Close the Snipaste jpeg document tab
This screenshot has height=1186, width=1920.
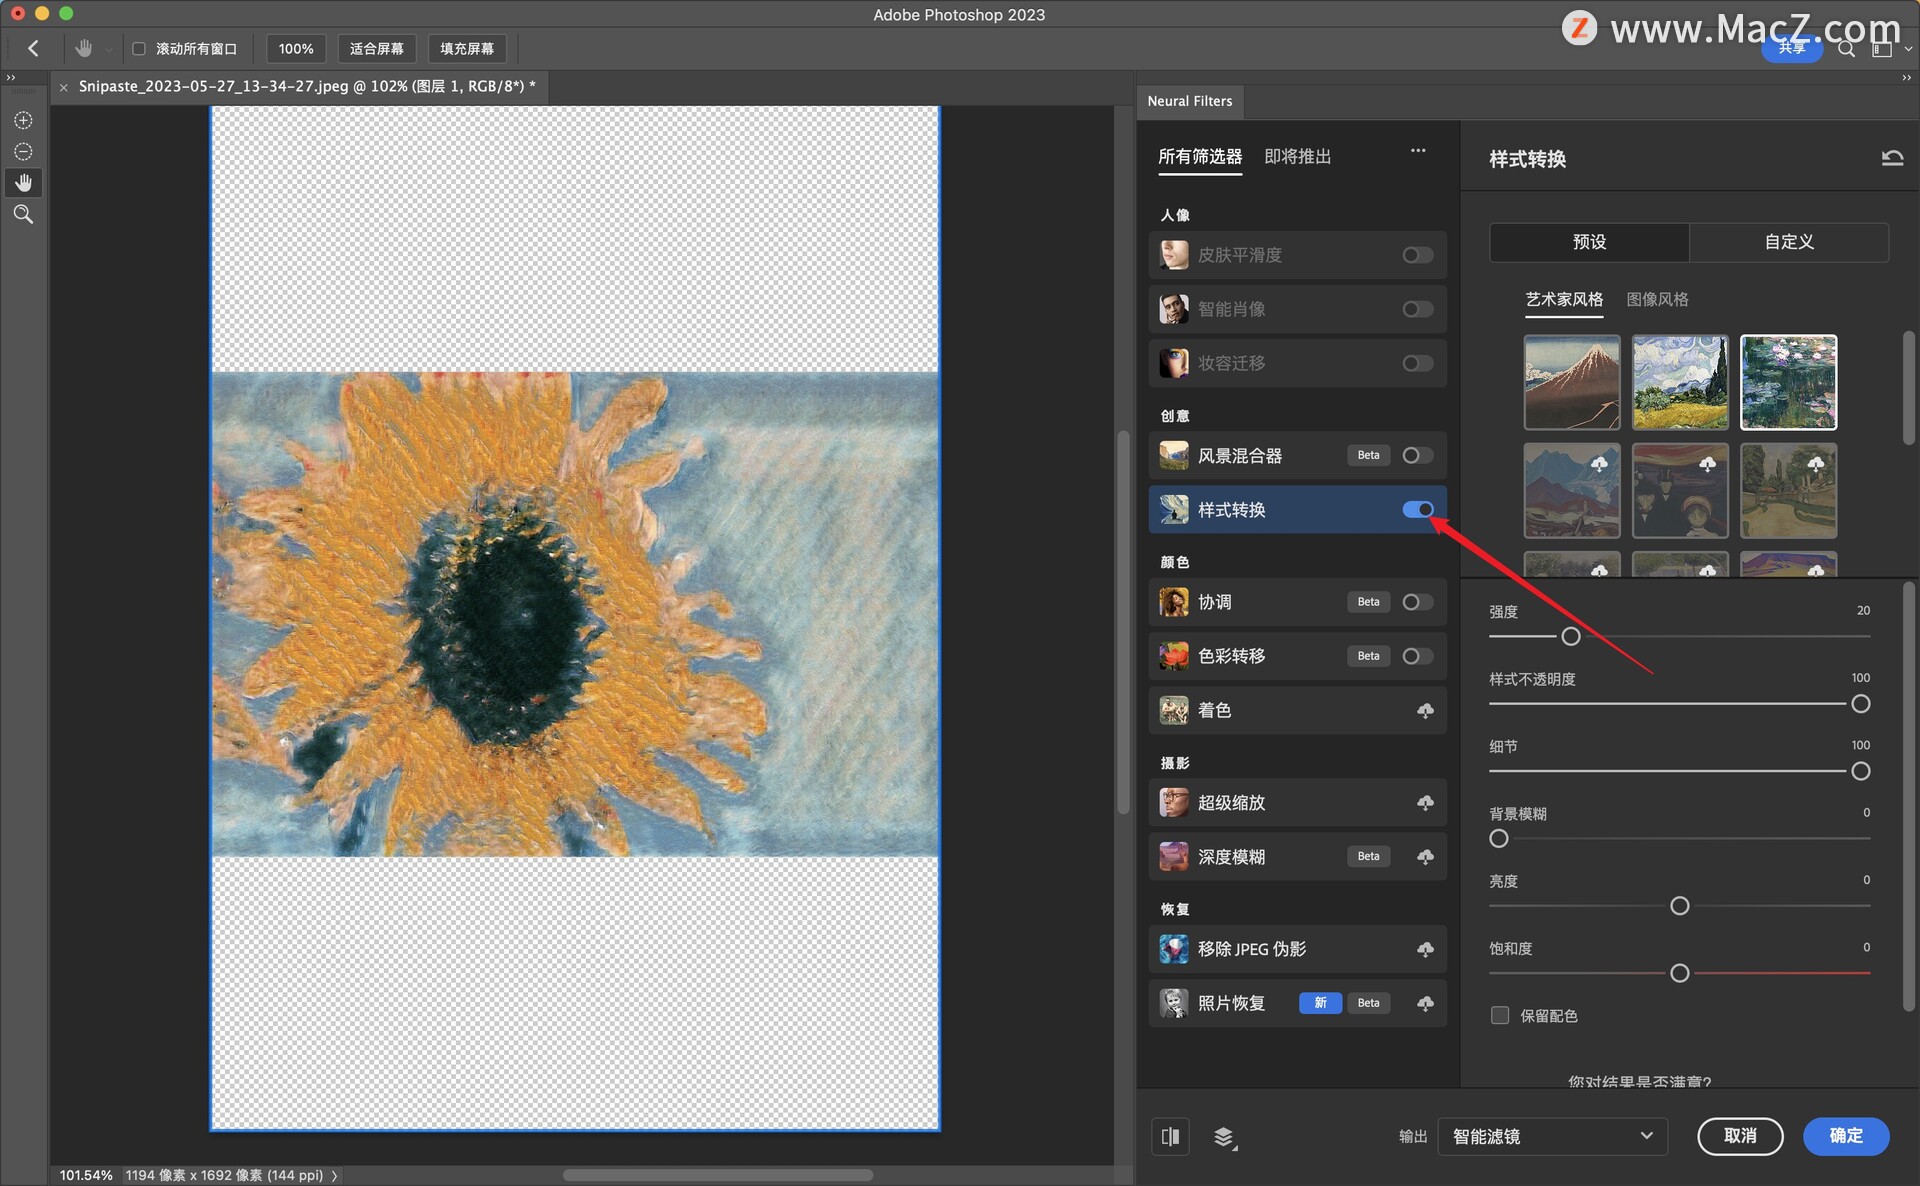64,87
